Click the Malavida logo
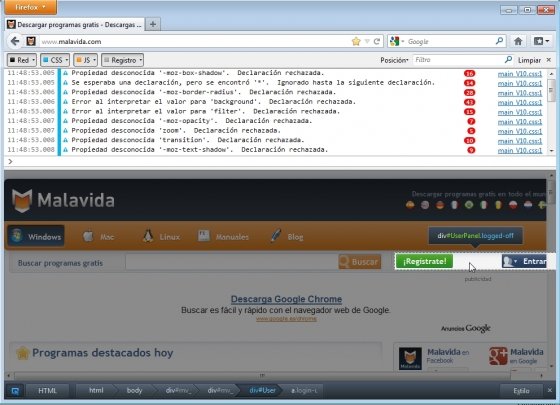 tap(63, 200)
